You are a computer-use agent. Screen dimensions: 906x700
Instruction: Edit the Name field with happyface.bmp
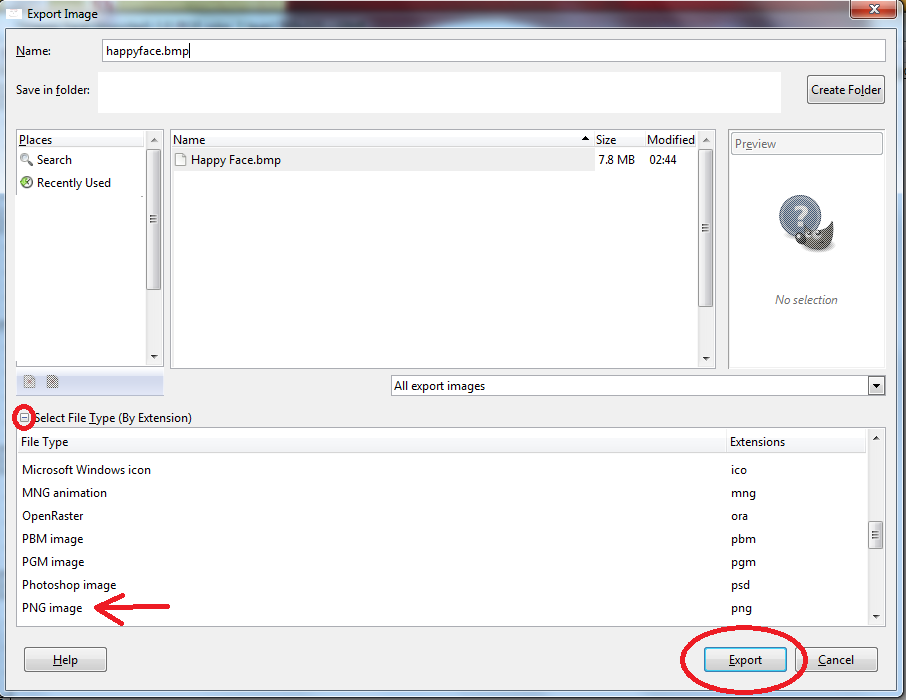click(493, 51)
